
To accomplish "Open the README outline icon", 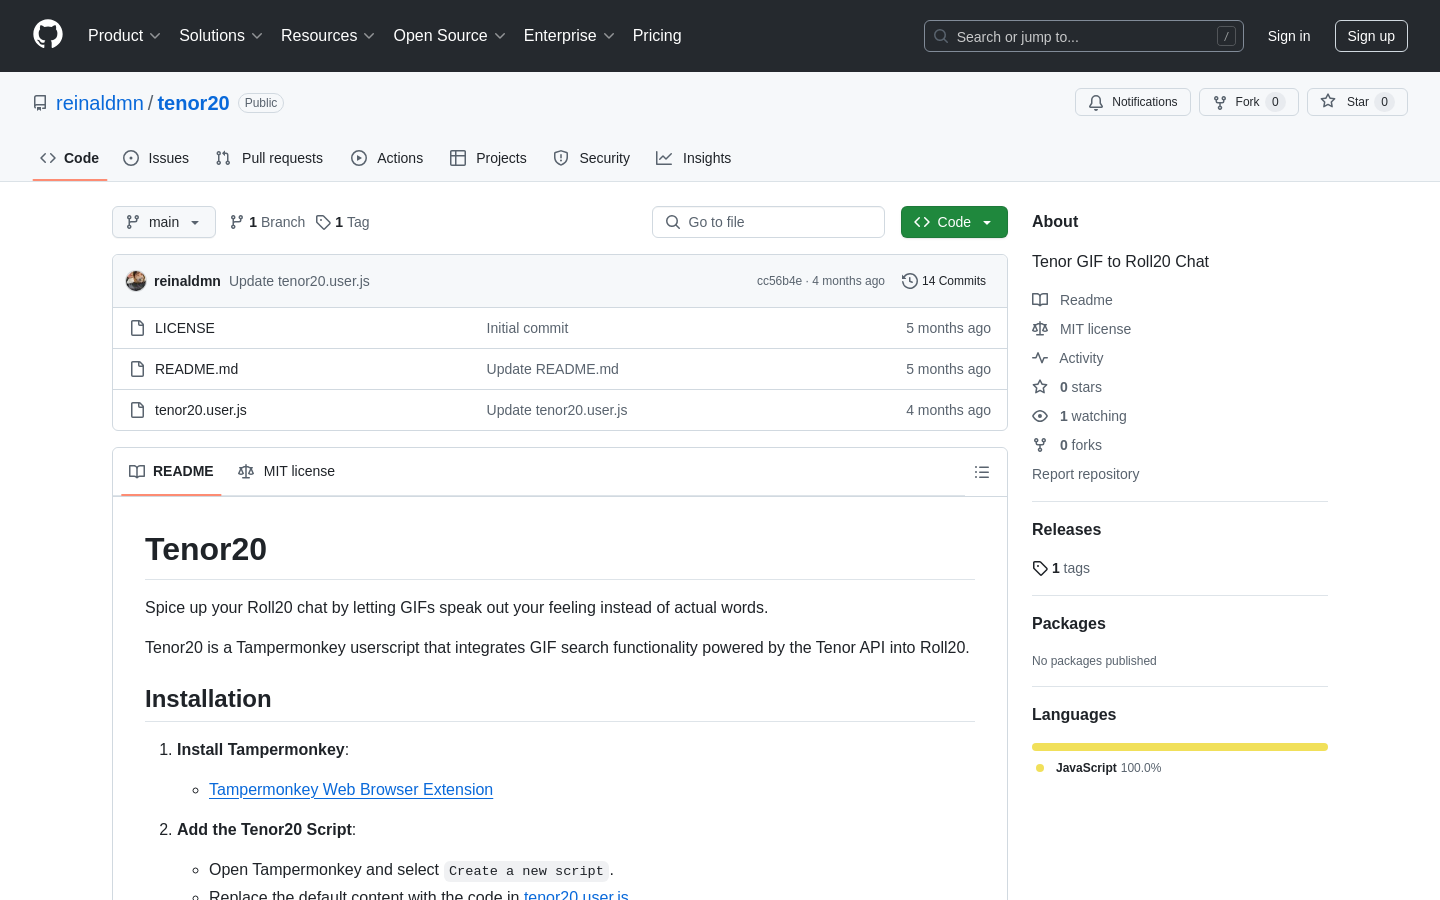I will click(x=982, y=472).
